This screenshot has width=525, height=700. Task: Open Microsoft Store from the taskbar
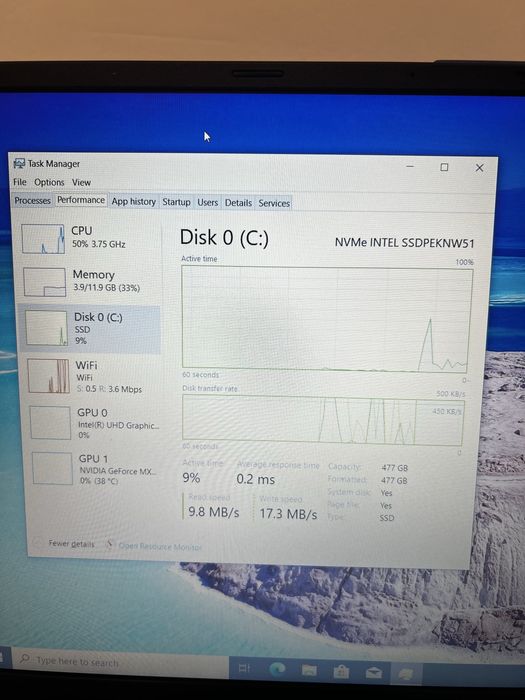341,671
